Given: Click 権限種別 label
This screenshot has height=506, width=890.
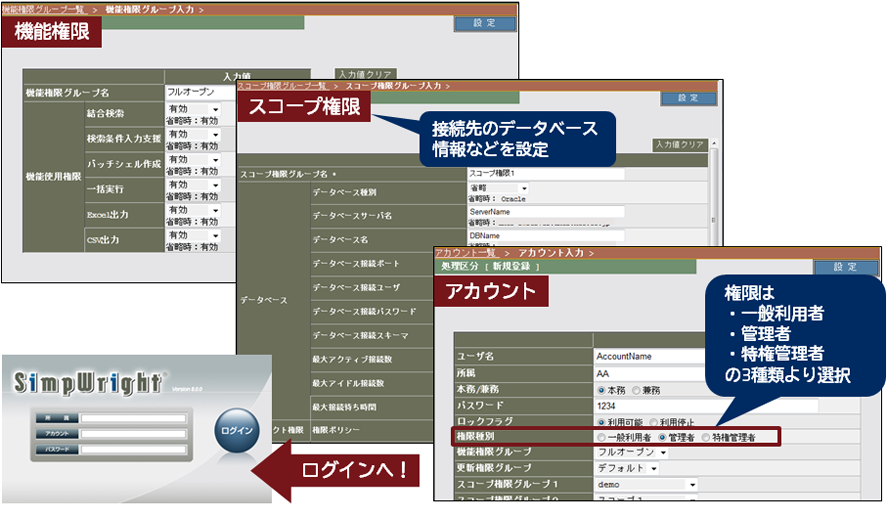Looking at the screenshot, I should (475, 437).
